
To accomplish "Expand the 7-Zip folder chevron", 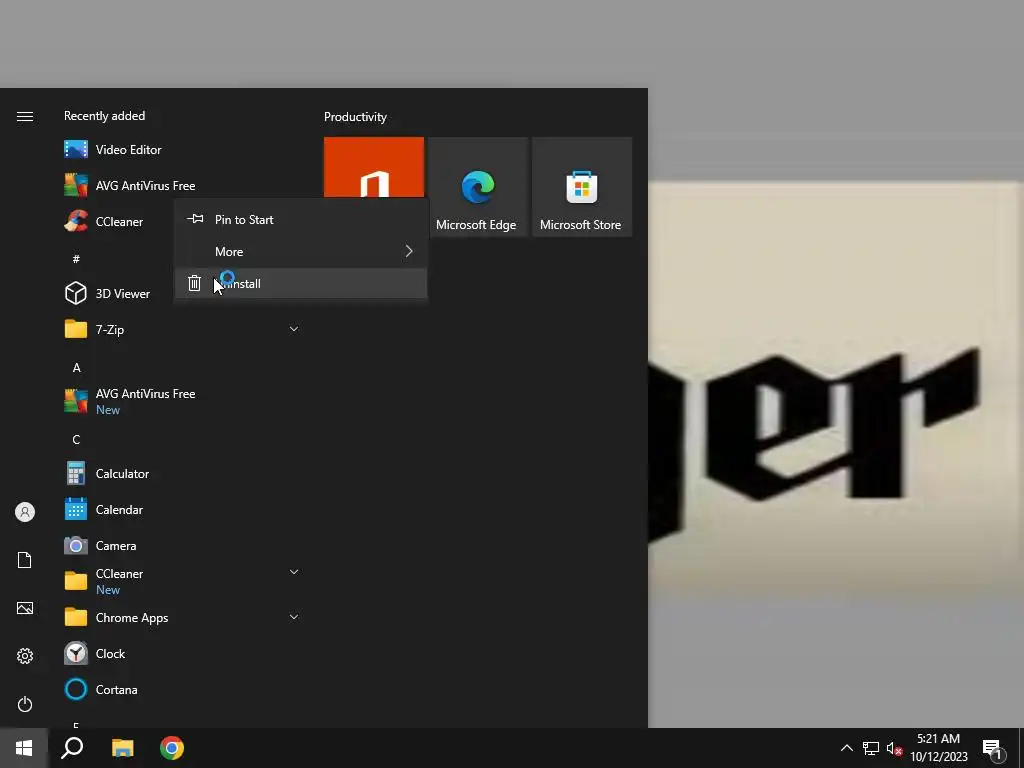I will (294, 328).
